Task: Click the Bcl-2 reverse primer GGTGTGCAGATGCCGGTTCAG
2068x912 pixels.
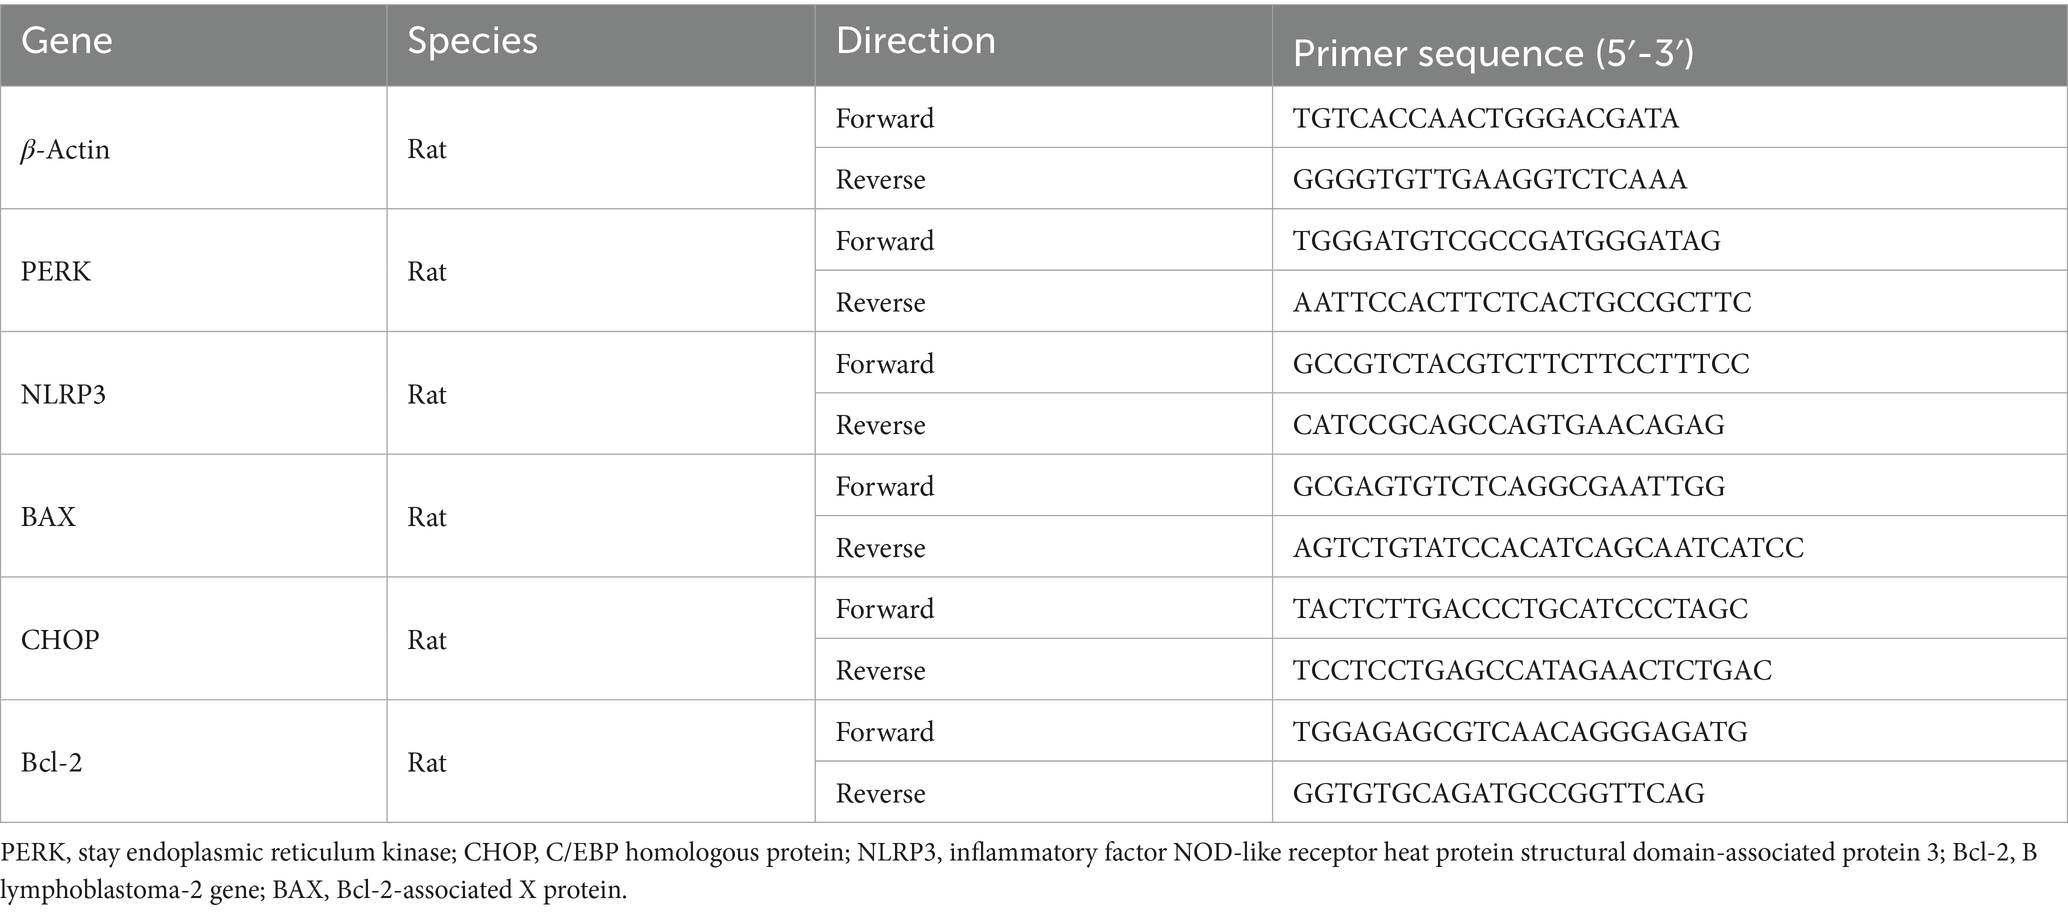Action: tap(1498, 793)
